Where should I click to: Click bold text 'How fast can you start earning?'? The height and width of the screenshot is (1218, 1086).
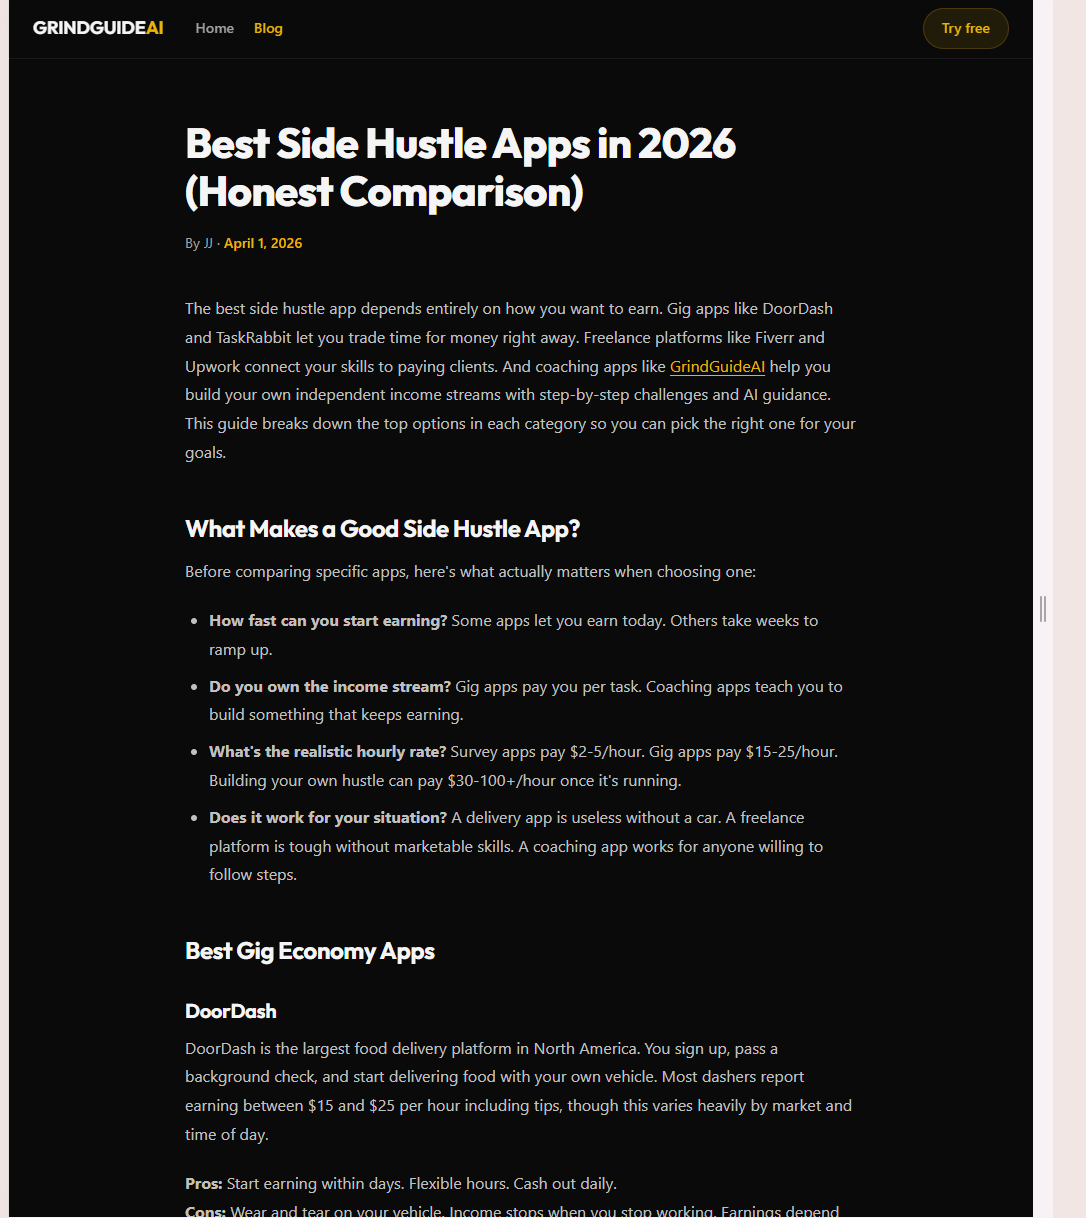click(x=328, y=621)
